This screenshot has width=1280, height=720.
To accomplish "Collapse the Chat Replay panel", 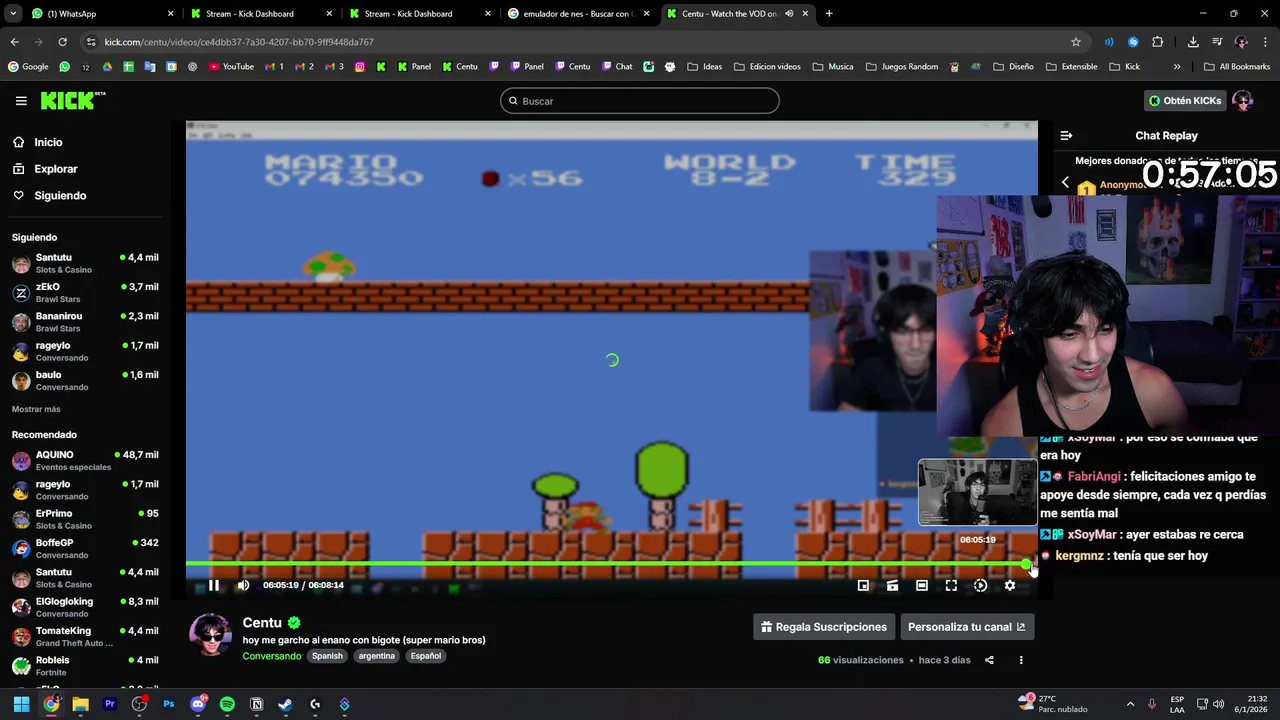I will pos(1066,136).
